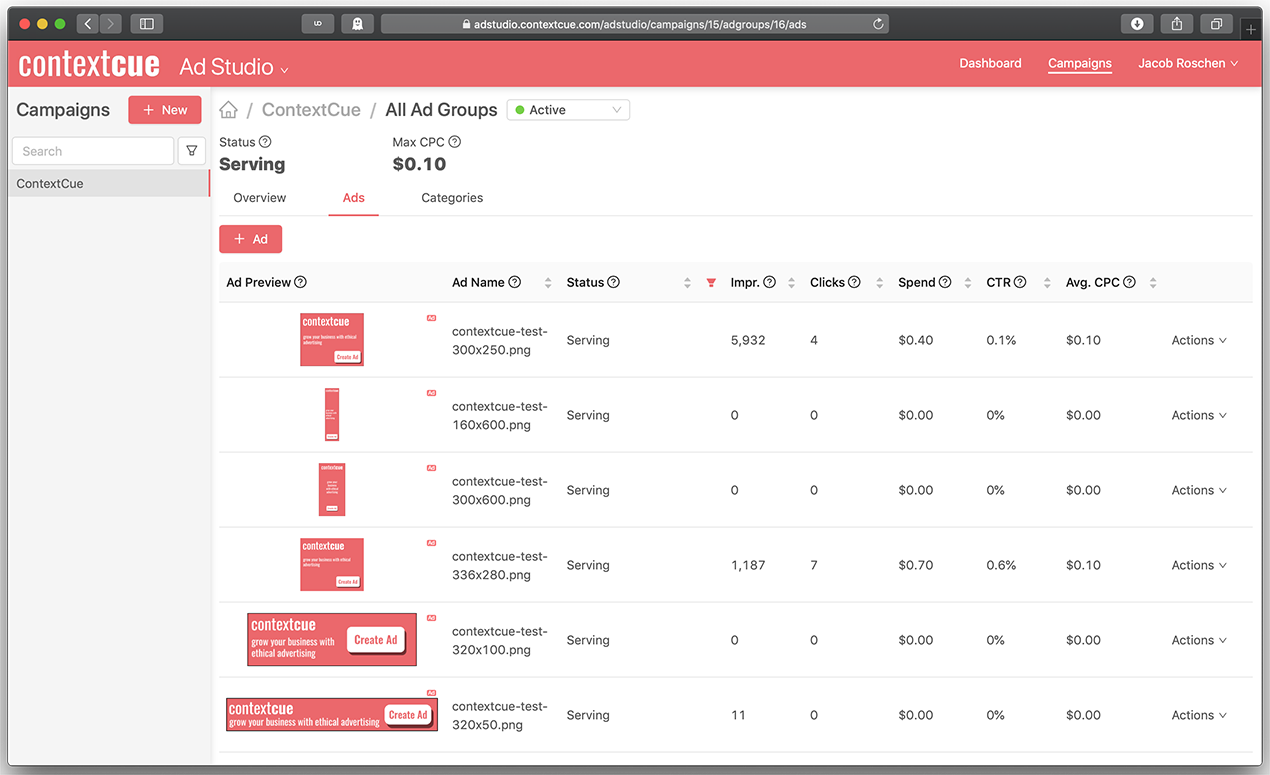
Task: Click the CTR column help icon
Action: (x=1020, y=282)
